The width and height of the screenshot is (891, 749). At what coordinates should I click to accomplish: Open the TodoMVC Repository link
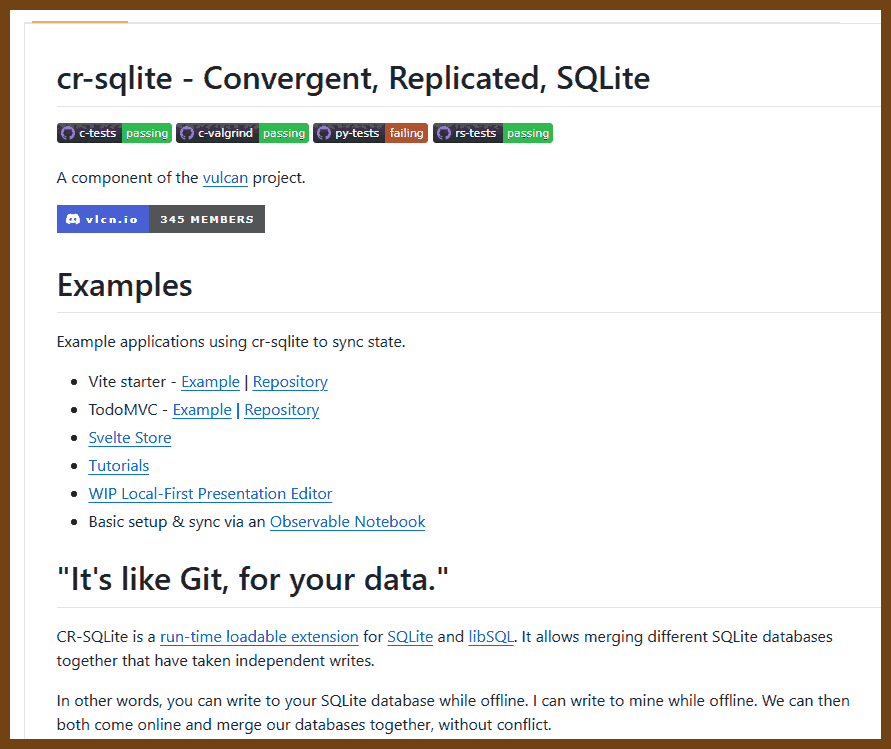click(x=282, y=410)
